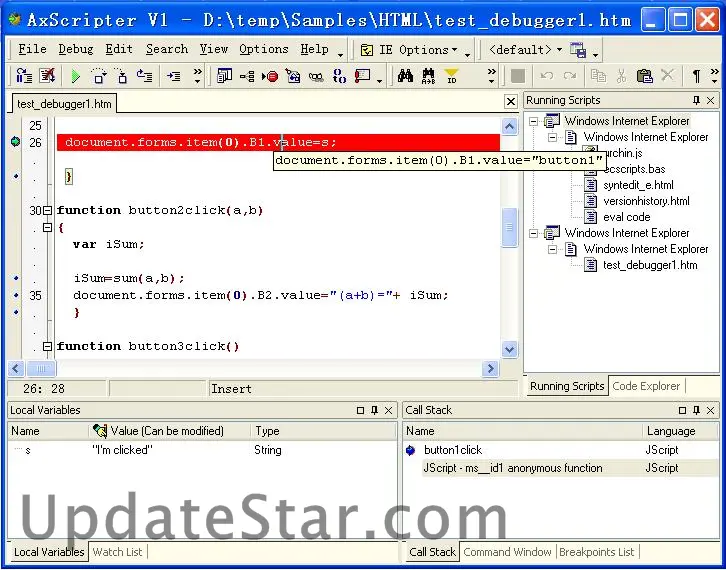Click the stacked windows toolbar icon
Image resolution: width=726 pixels, height=570 pixels.
point(224,76)
